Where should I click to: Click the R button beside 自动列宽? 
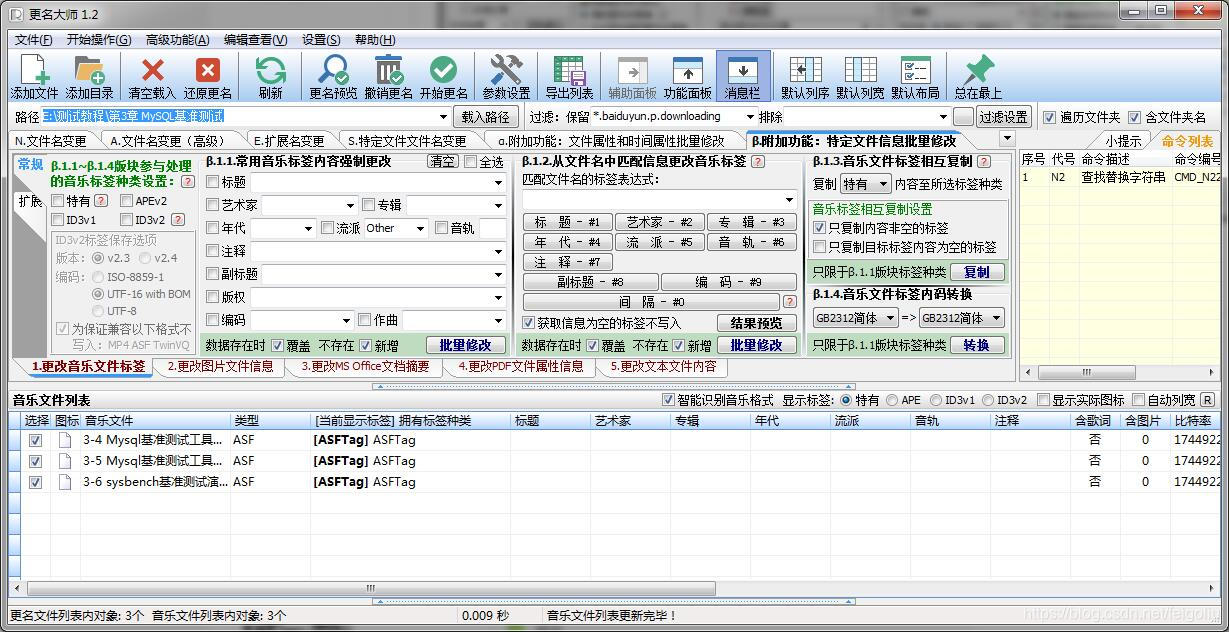(x=1207, y=400)
